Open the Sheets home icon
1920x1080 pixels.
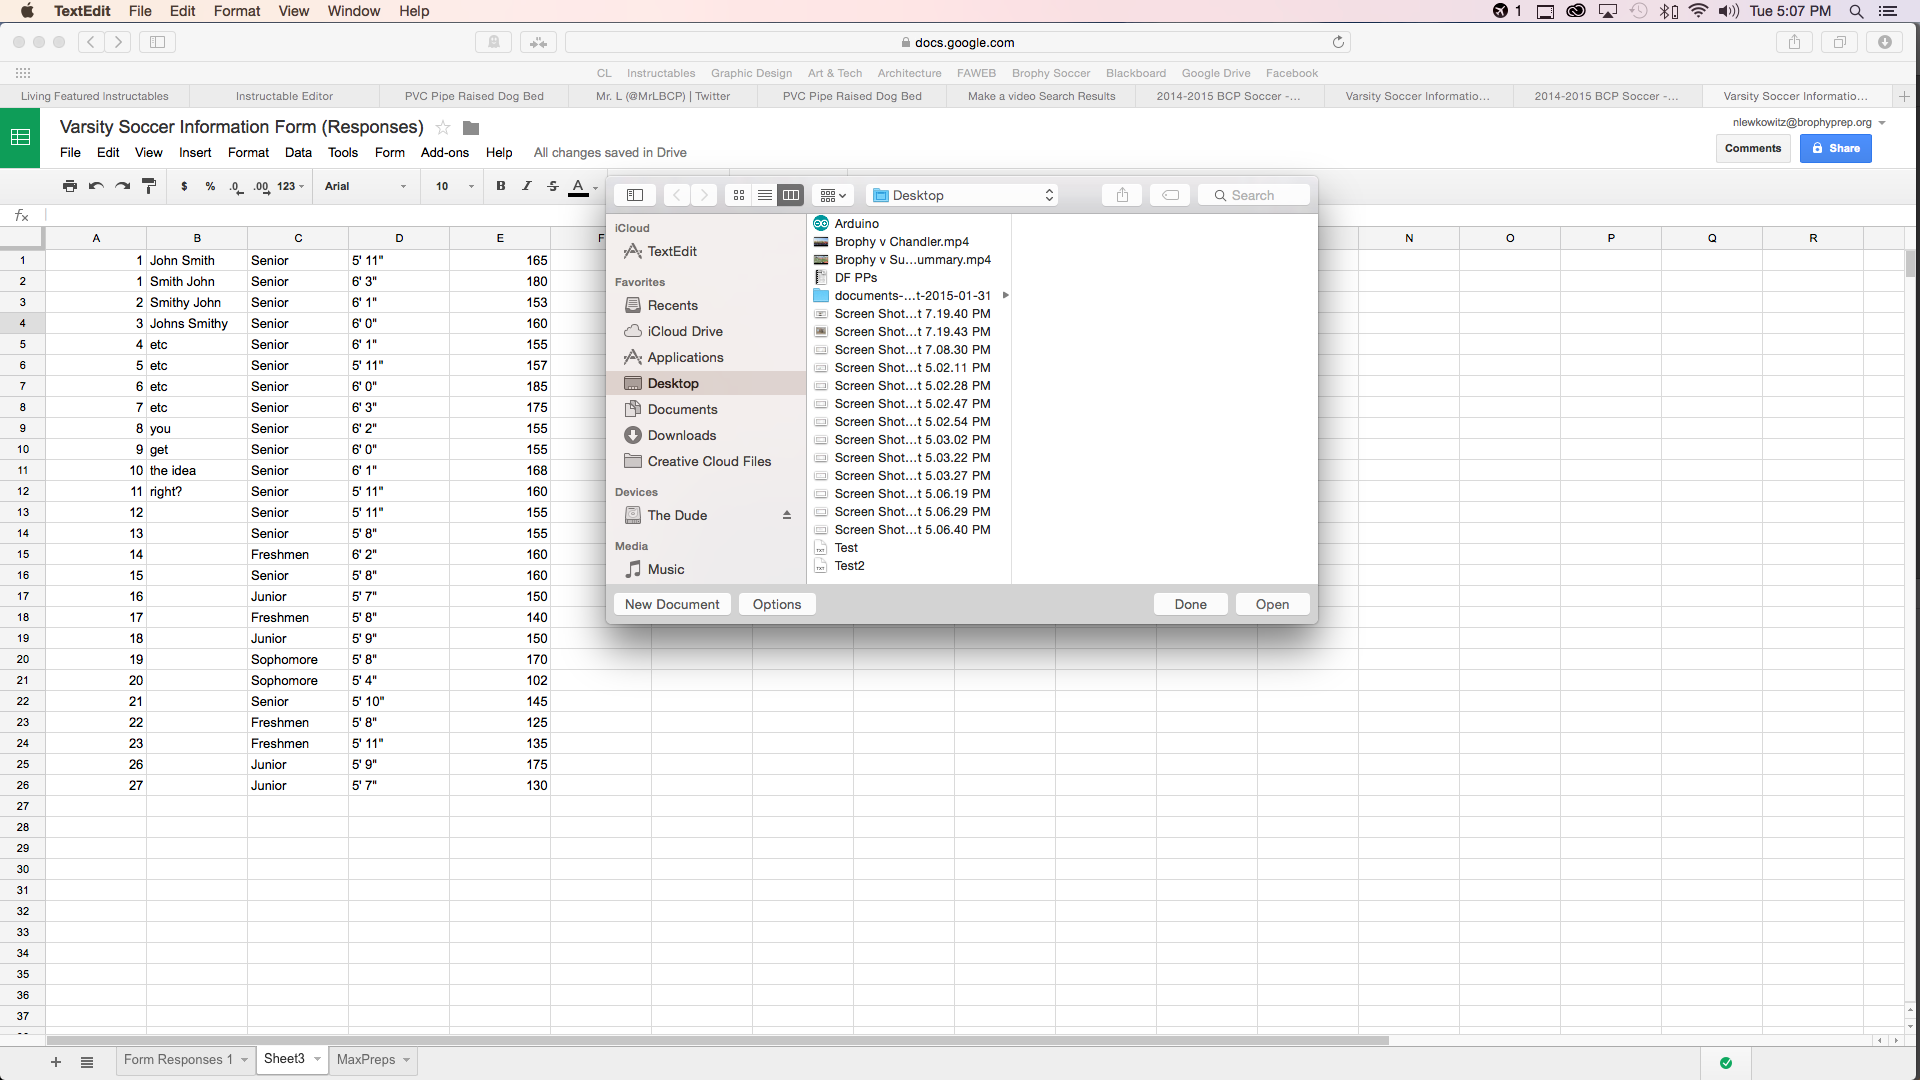[x=20, y=137]
